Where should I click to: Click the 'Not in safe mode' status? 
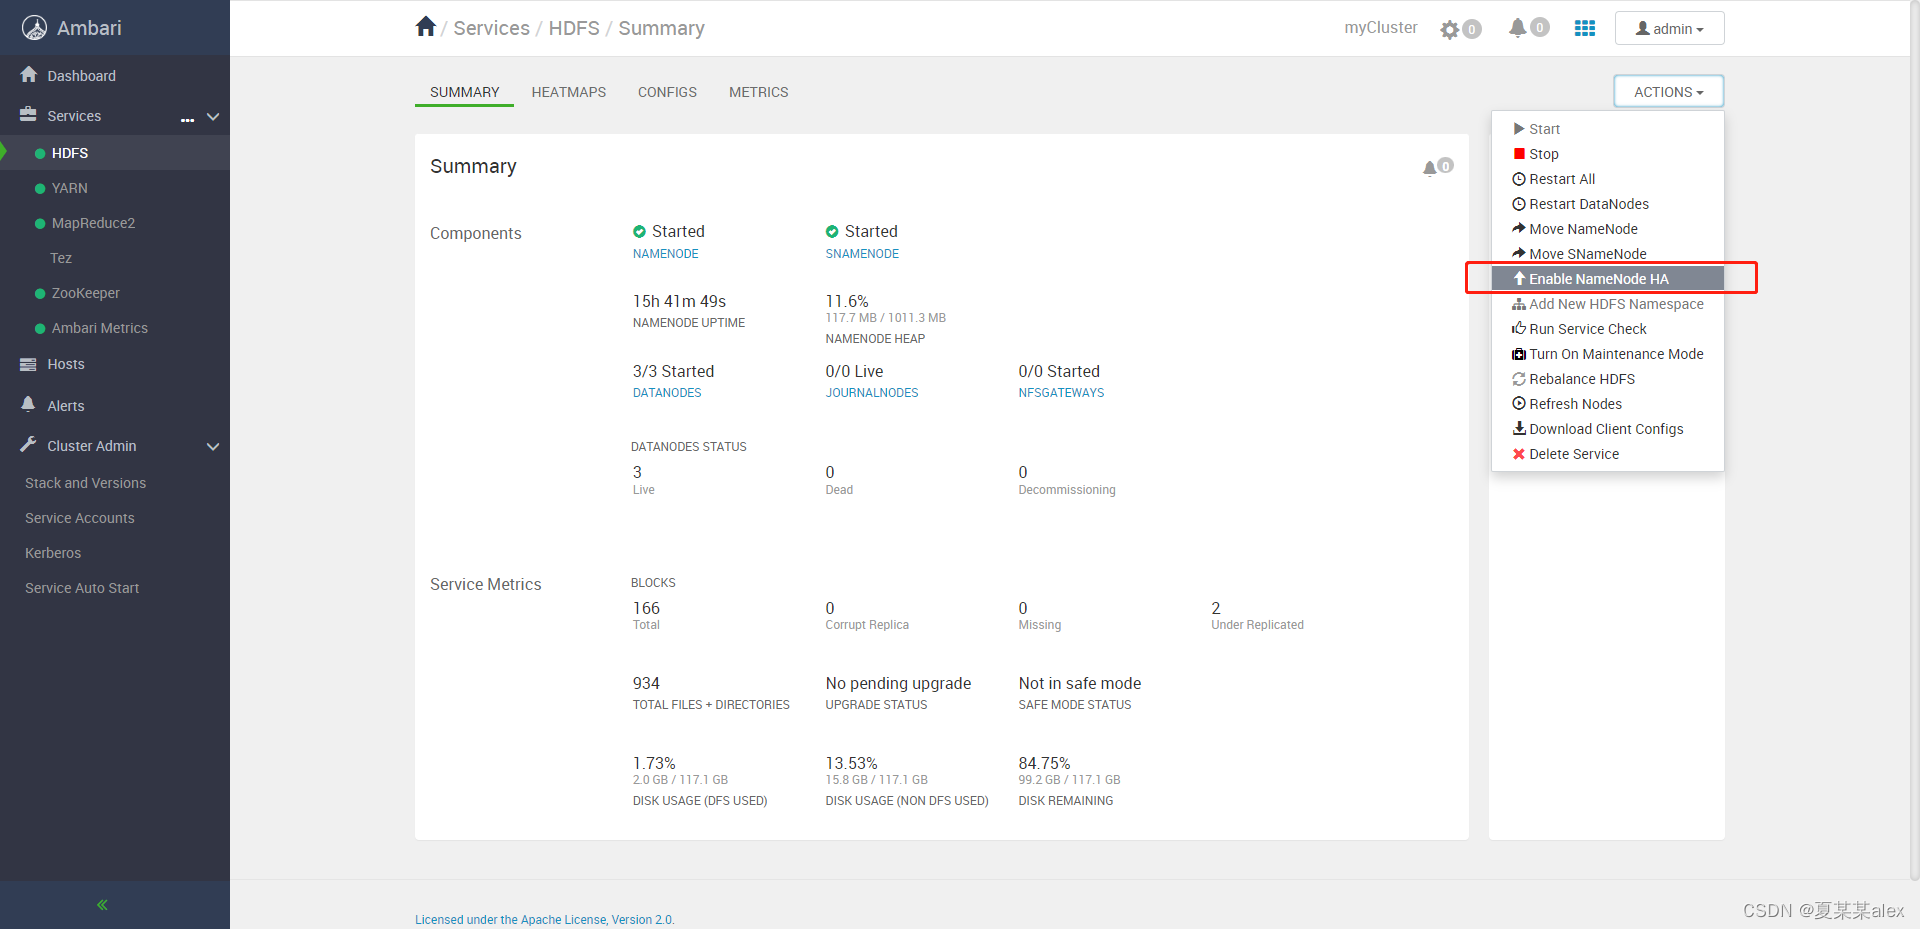pos(1080,684)
